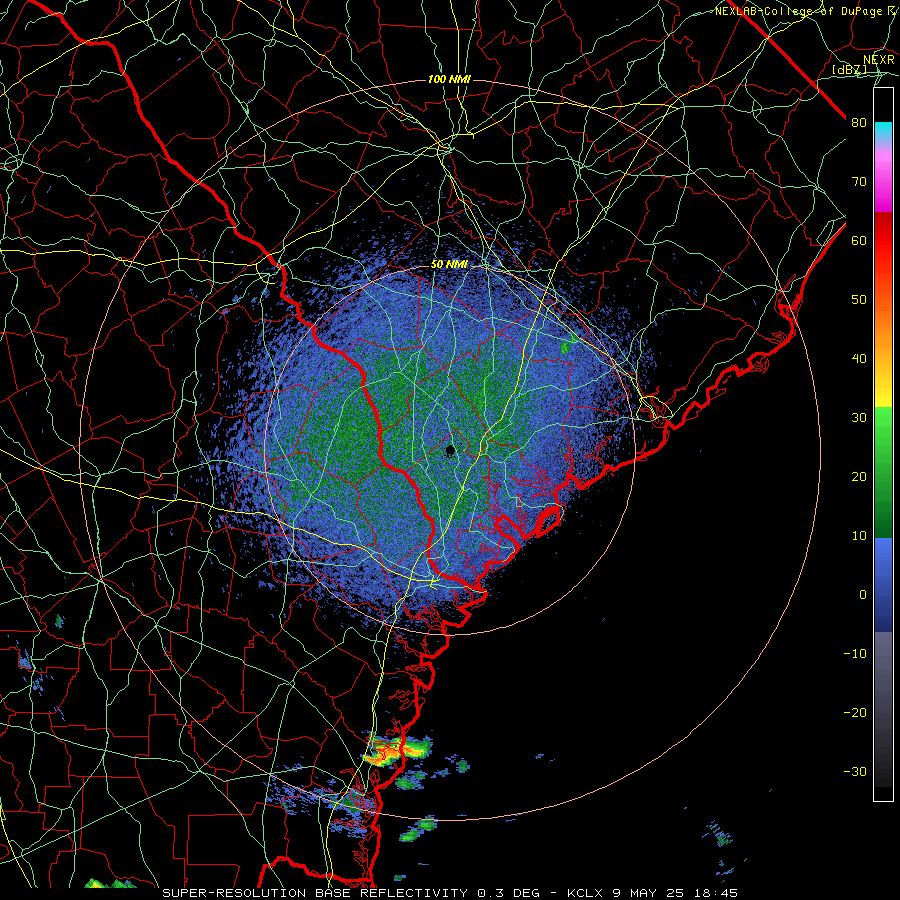Screen dimensions: 900x900
Task: Click the 50 value on the color scale
Action: tap(859, 300)
